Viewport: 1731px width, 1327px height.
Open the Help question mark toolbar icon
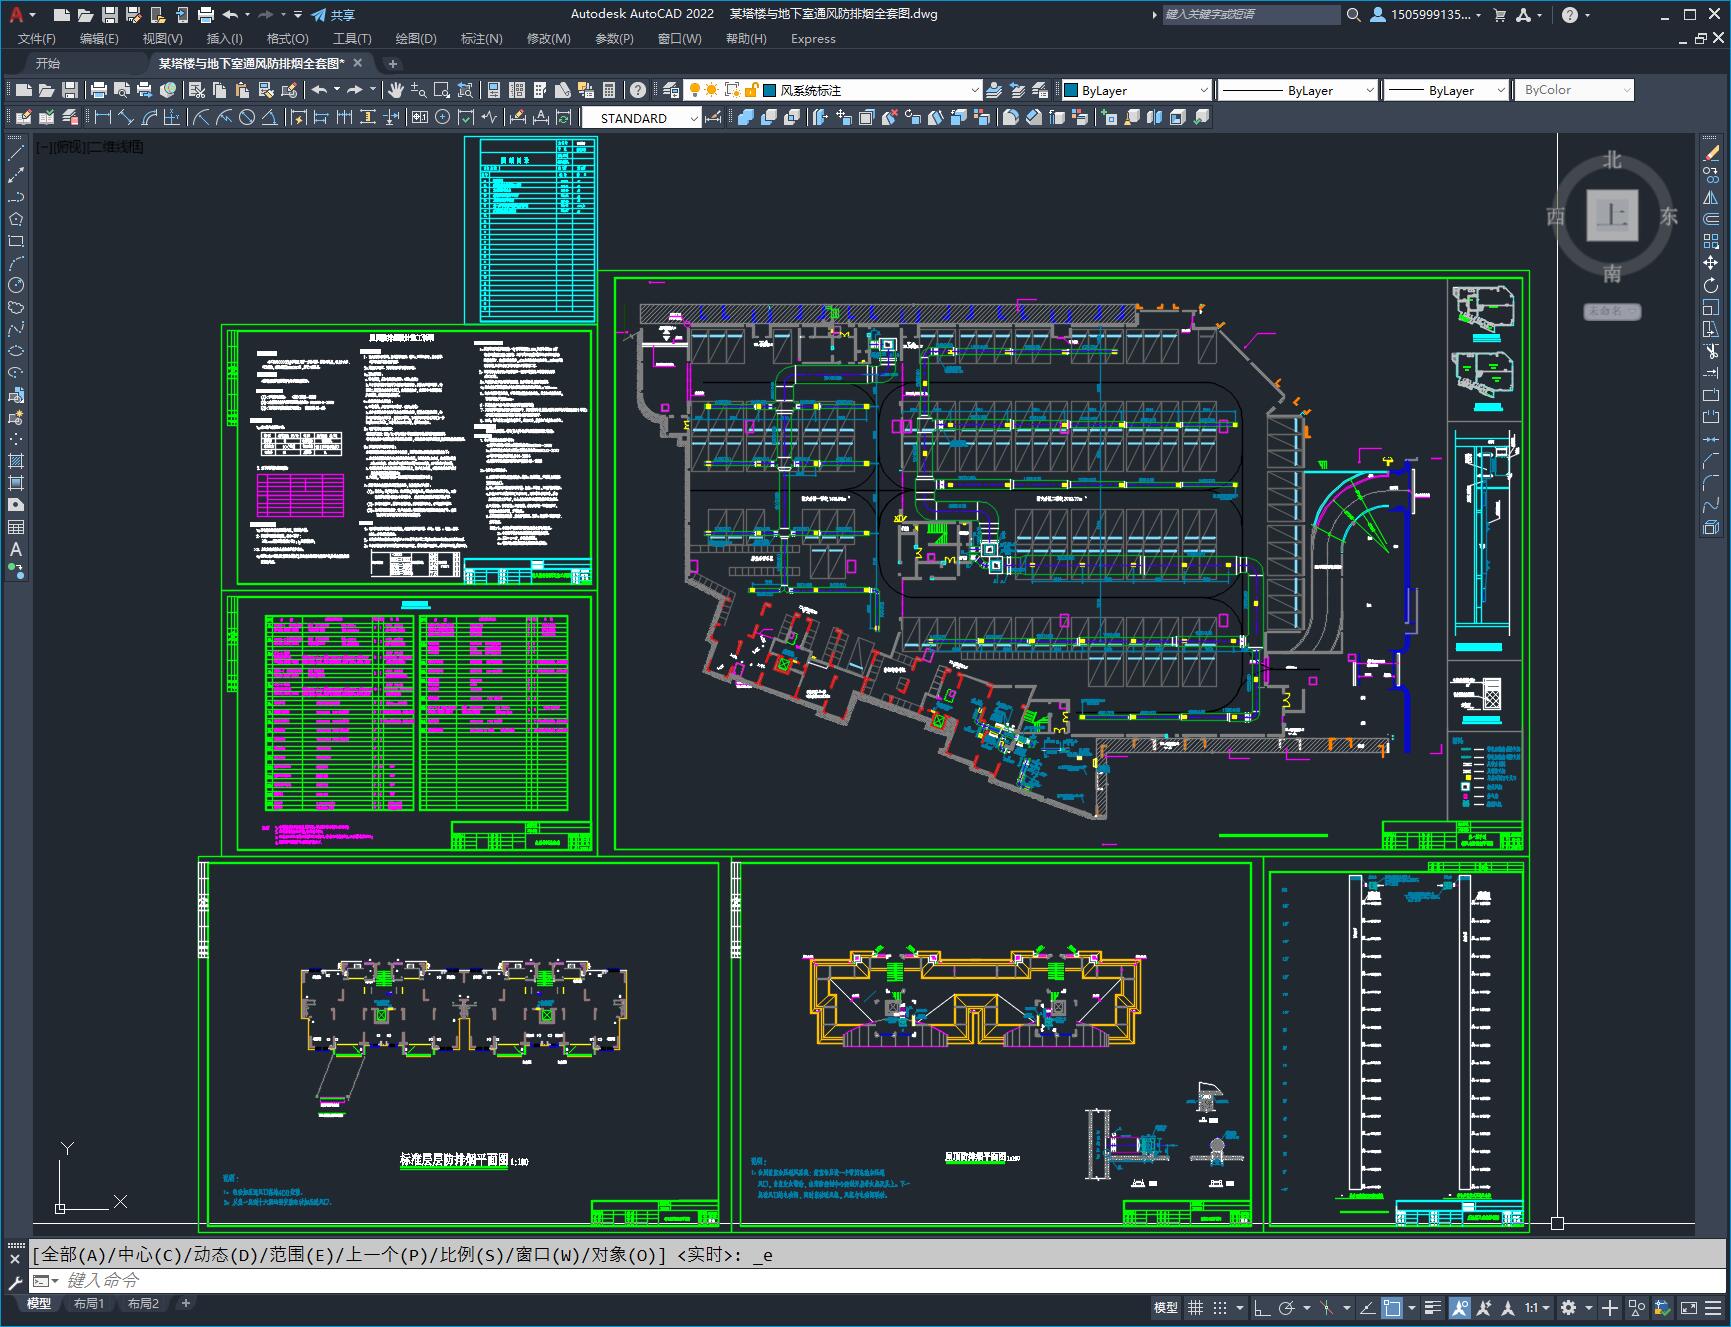click(637, 90)
